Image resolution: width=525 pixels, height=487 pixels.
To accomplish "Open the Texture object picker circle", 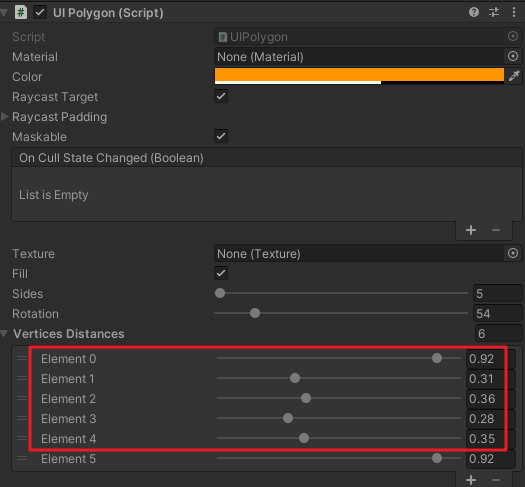I will point(513,253).
